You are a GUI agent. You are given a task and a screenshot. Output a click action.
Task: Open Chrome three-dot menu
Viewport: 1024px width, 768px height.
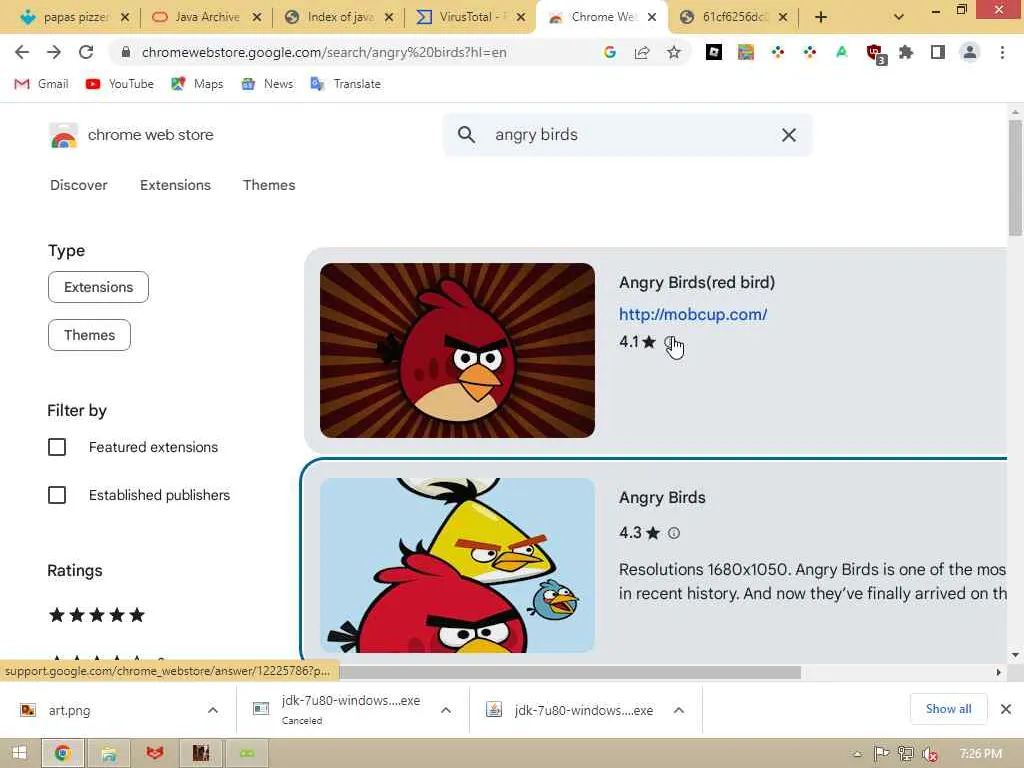(x=1002, y=52)
